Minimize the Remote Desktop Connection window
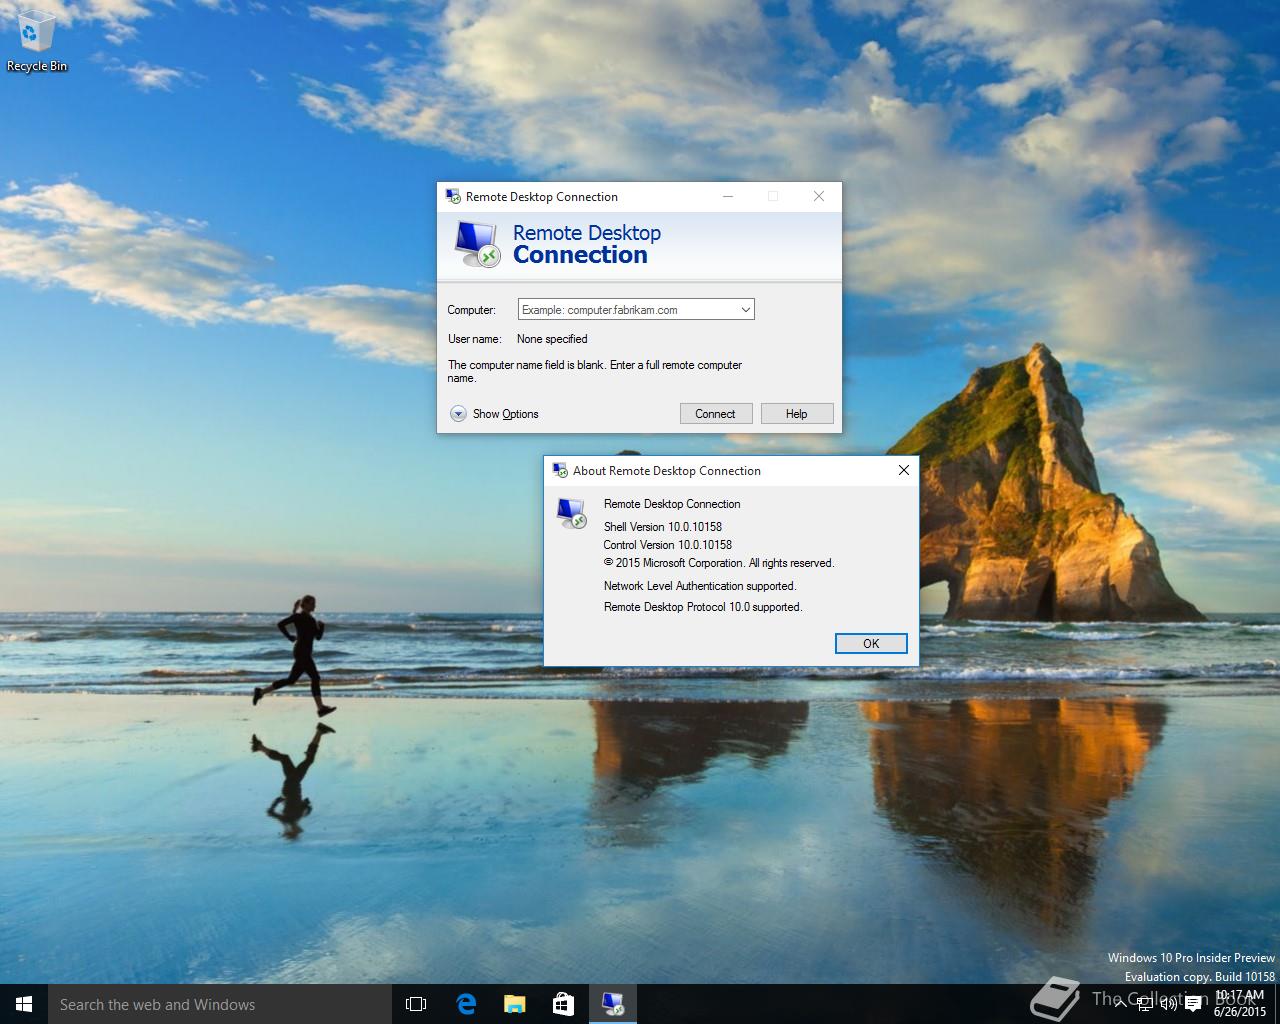Viewport: 1280px width, 1024px height. pos(728,196)
